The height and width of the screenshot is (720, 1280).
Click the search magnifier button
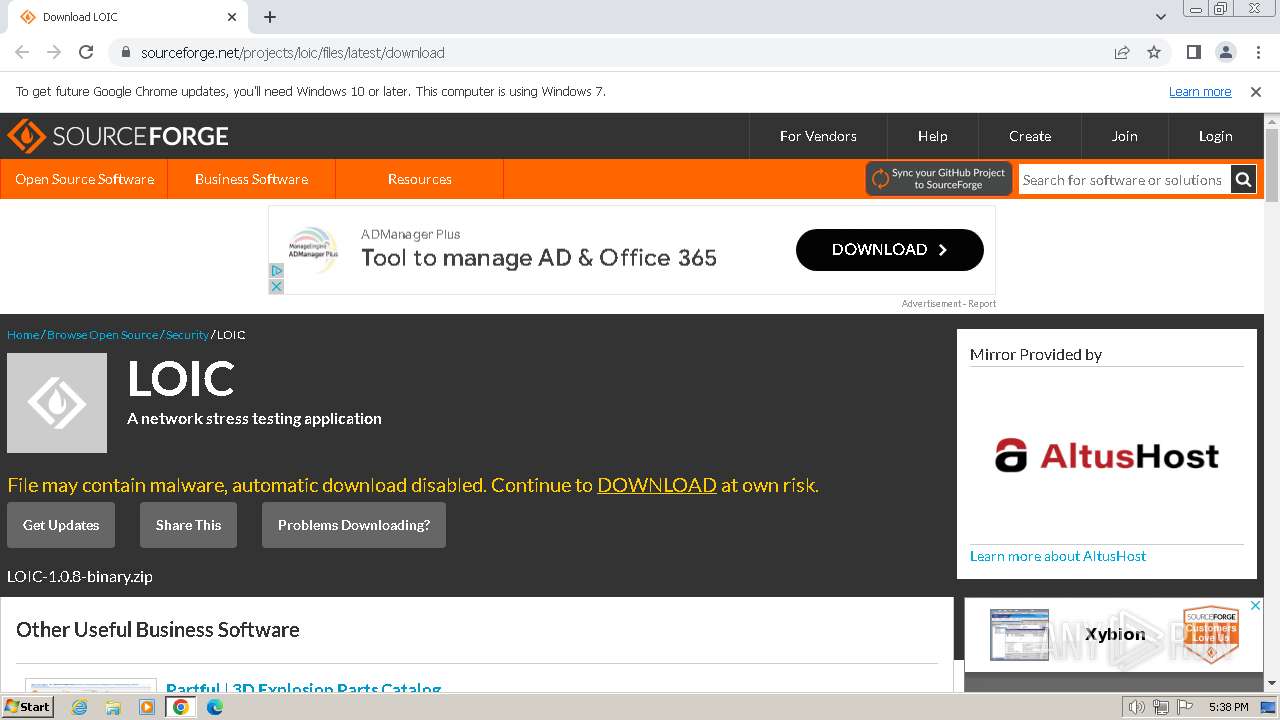pos(1243,180)
